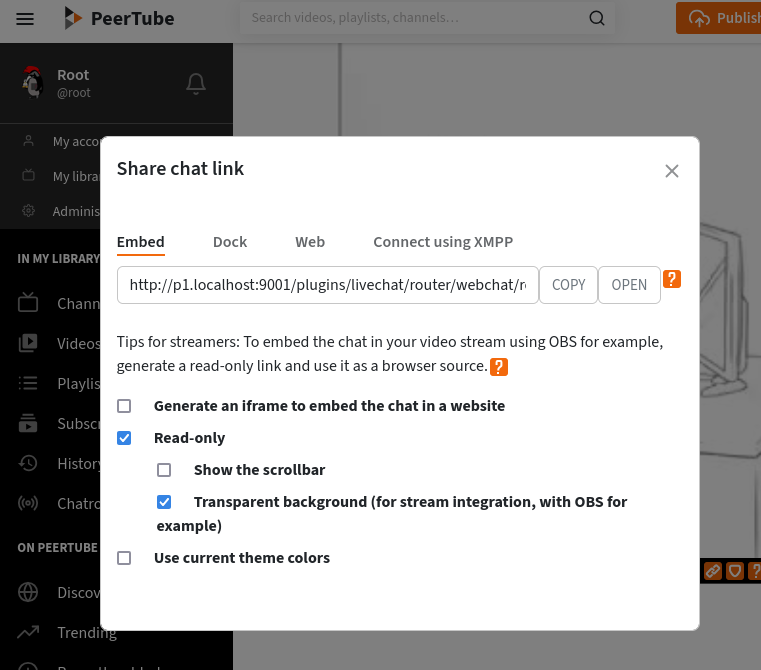Uncheck the Read-only option
761x670 pixels.
124,438
